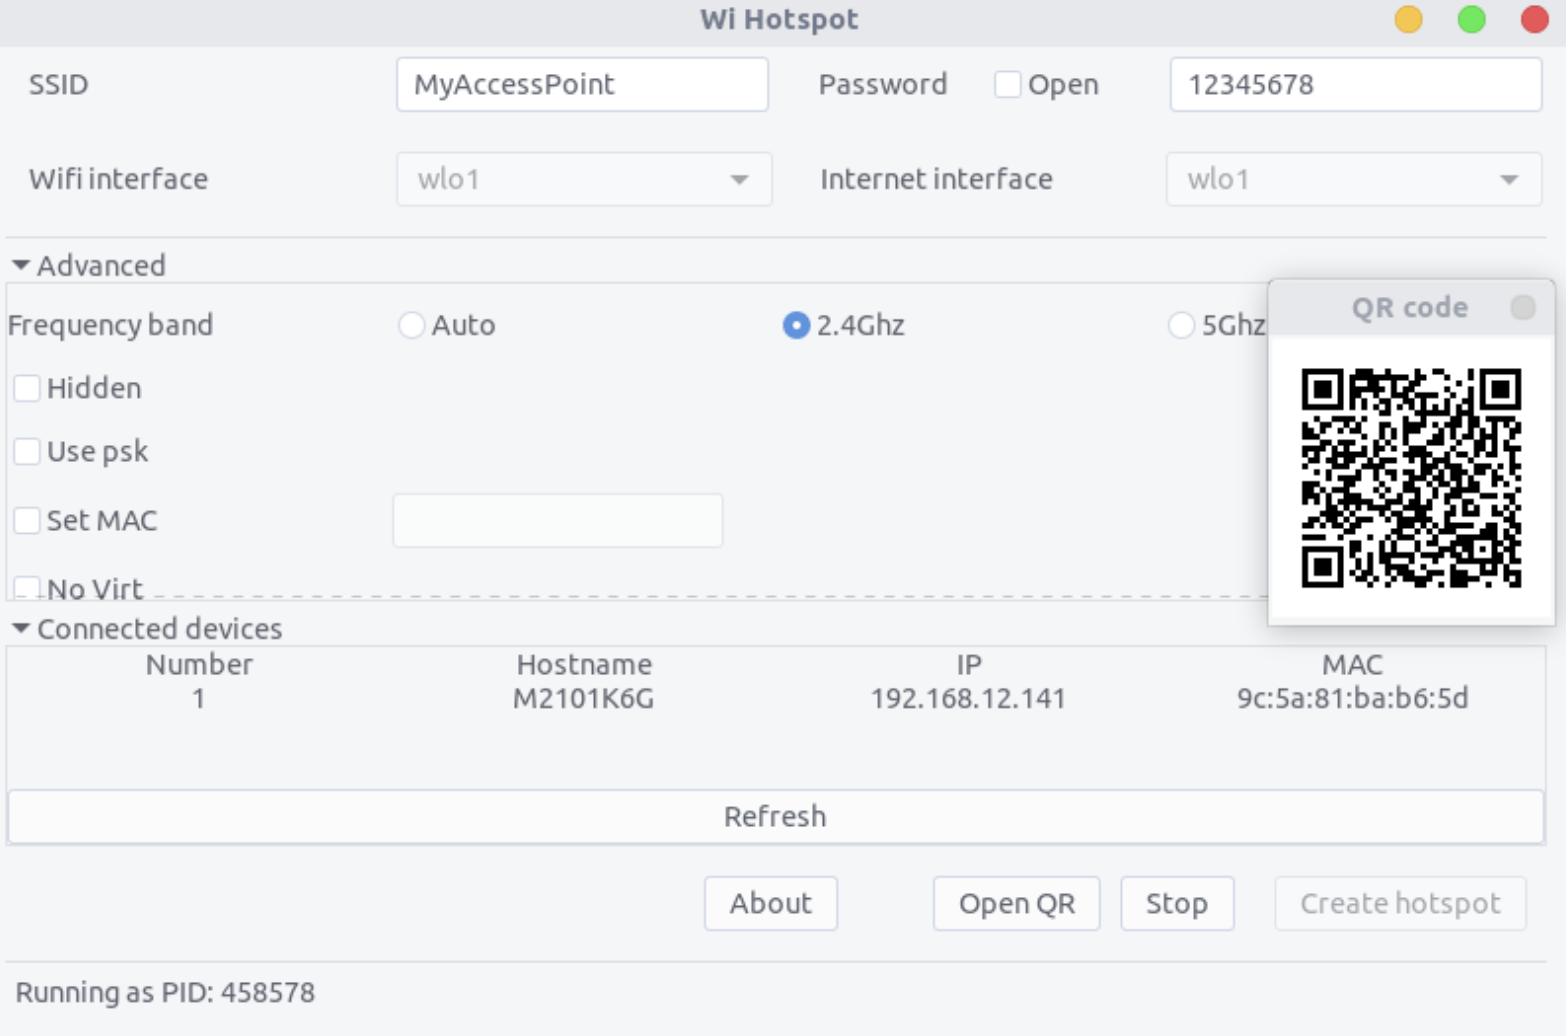This screenshot has width=1566, height=1036.
Task: Click MAC address 9c:5a:81:ba:b6:5d
Action: pyautogui.click(x=1353, y=698)
